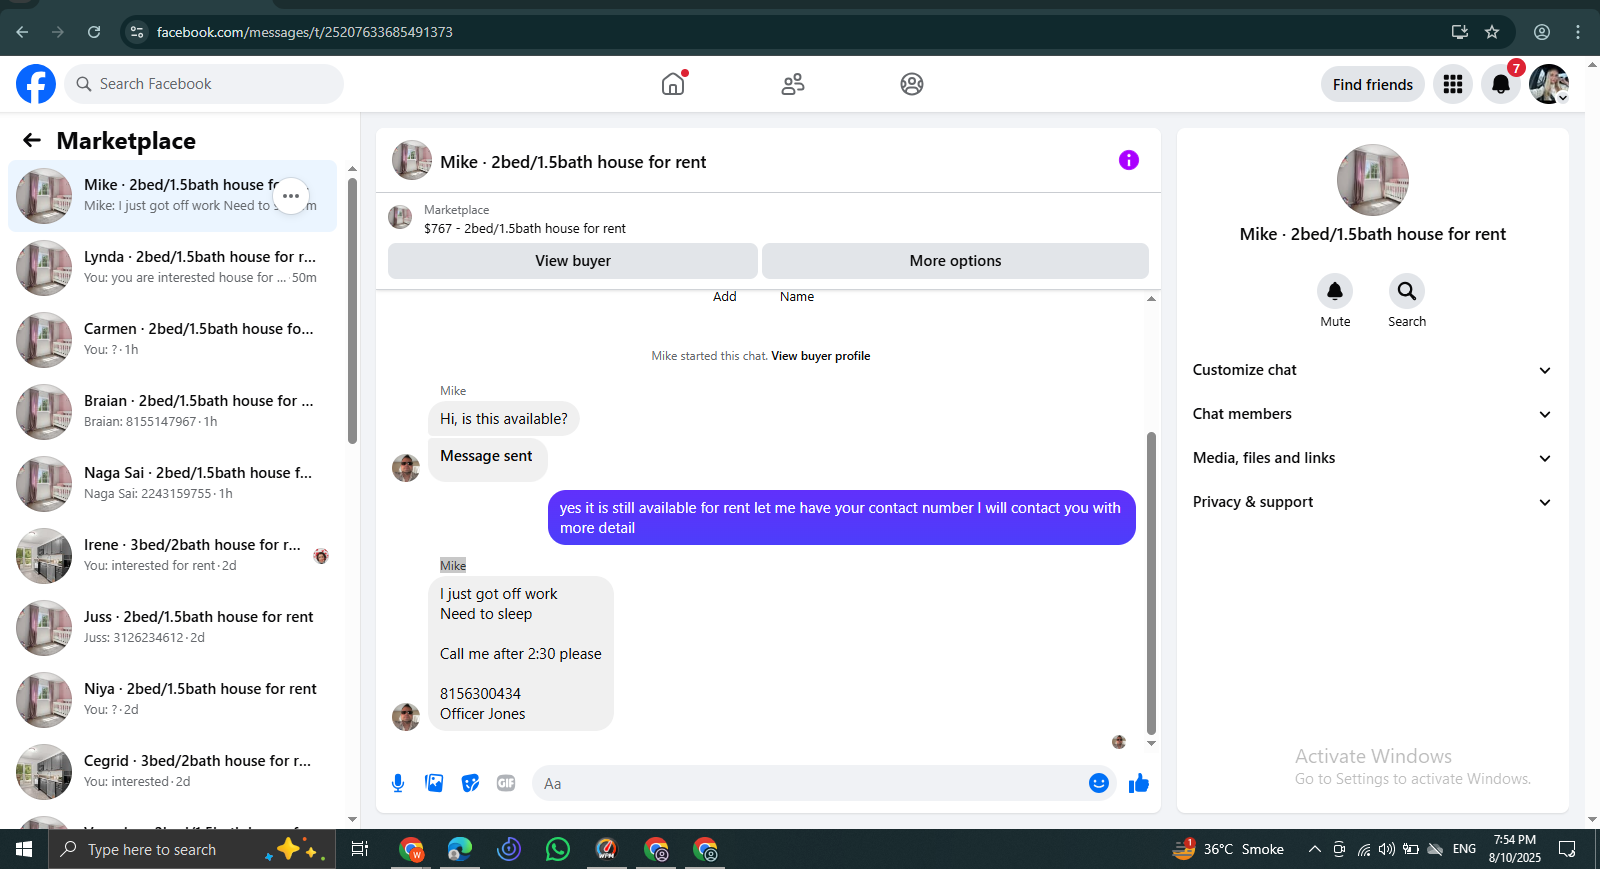1600x869 pixels.
Task: Click Mike's avatar in chat header
Action: [412, 160]
